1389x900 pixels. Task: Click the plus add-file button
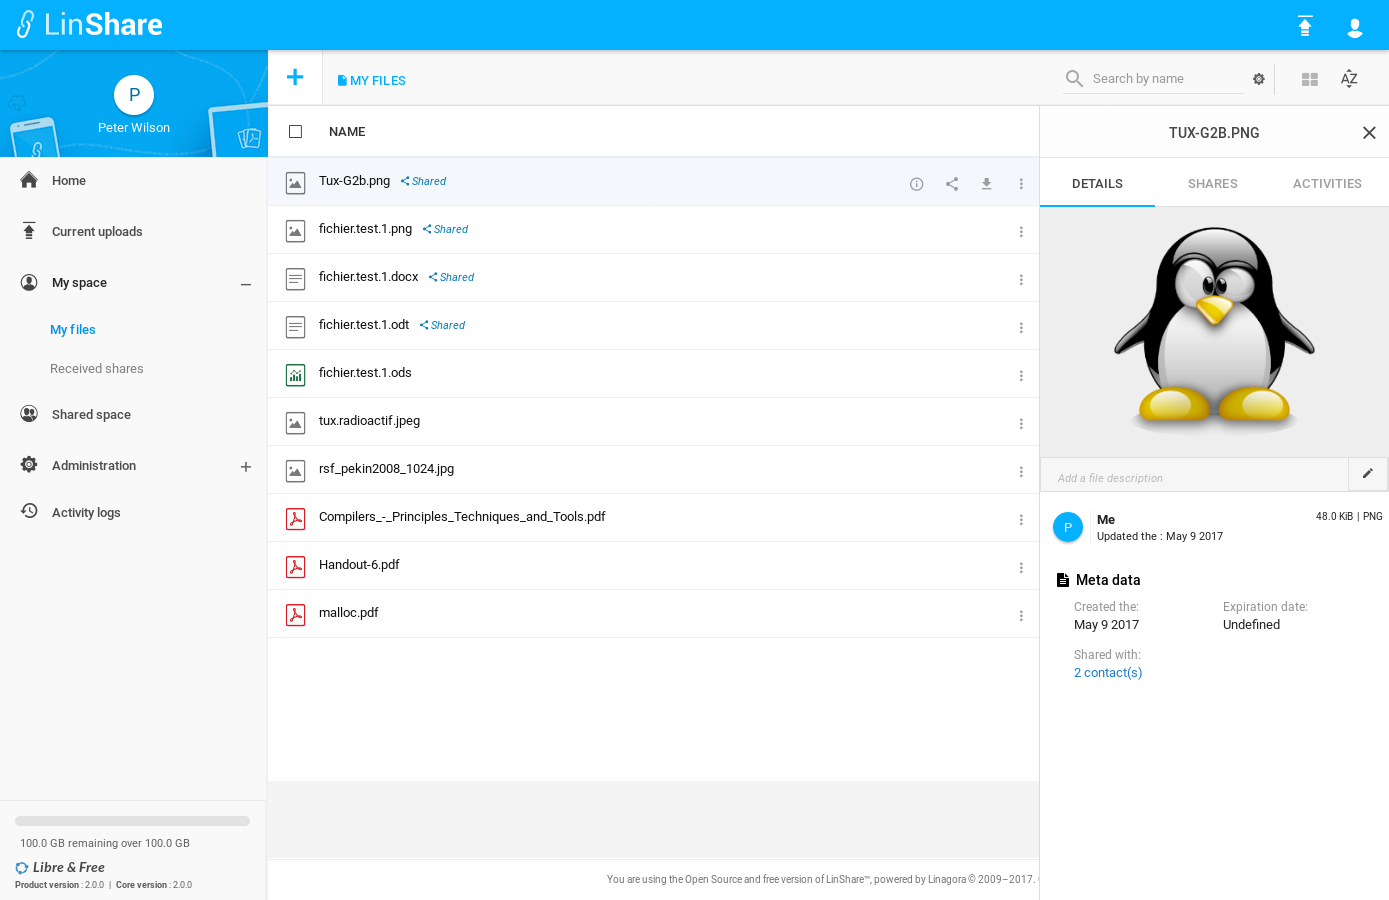tap(295, 77)
